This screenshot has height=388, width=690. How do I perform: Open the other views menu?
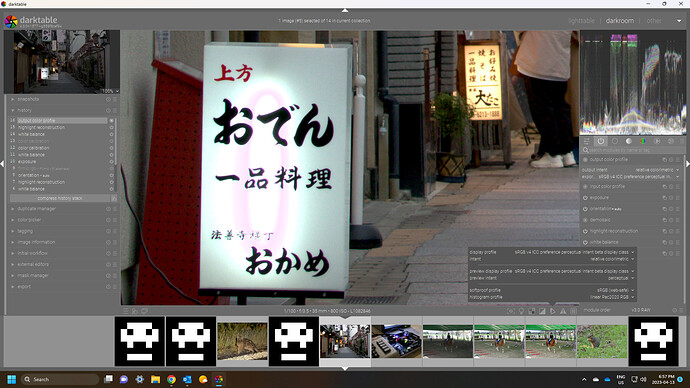point(654,21)
